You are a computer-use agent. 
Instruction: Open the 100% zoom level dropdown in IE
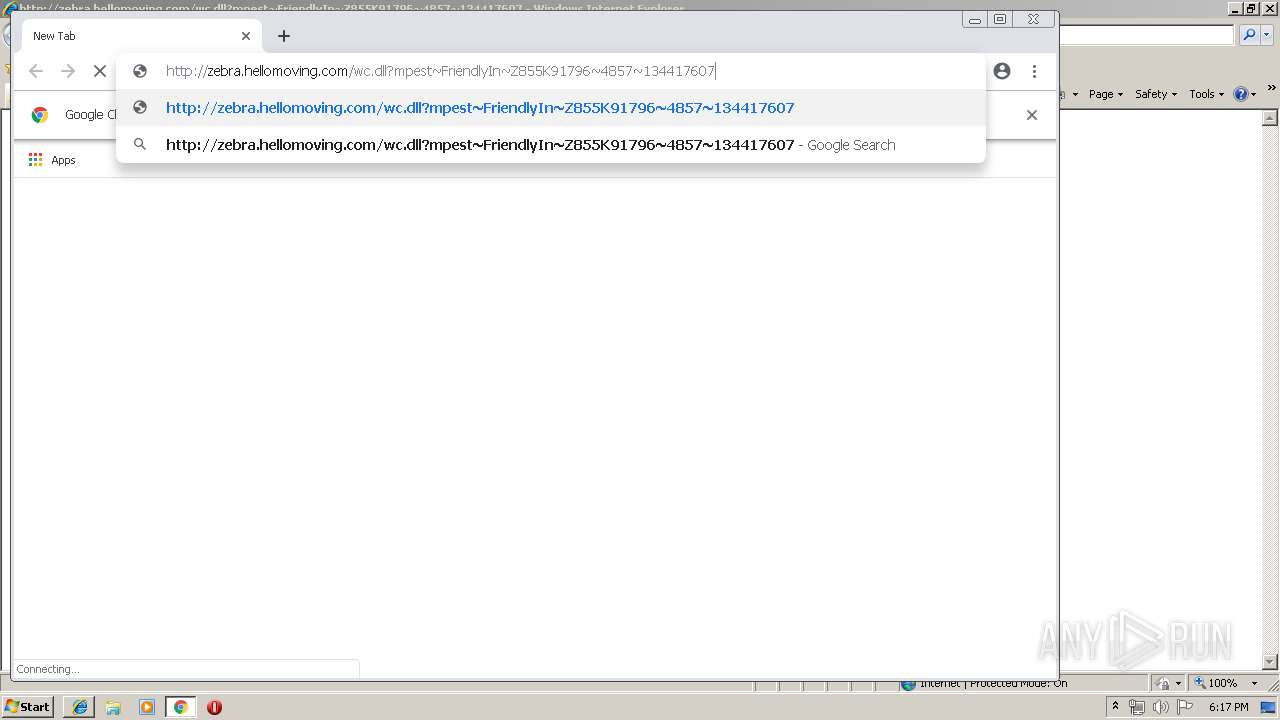pos(1254,683)
